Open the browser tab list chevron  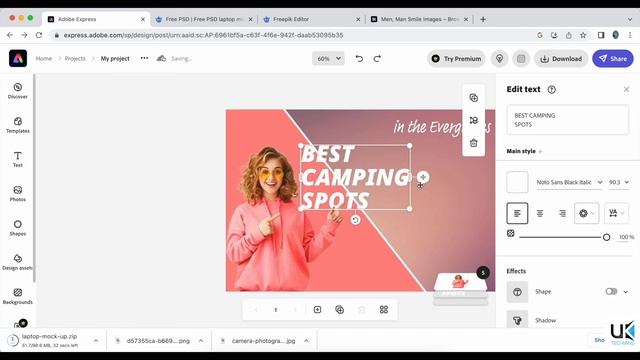click(x=630, y=19)
